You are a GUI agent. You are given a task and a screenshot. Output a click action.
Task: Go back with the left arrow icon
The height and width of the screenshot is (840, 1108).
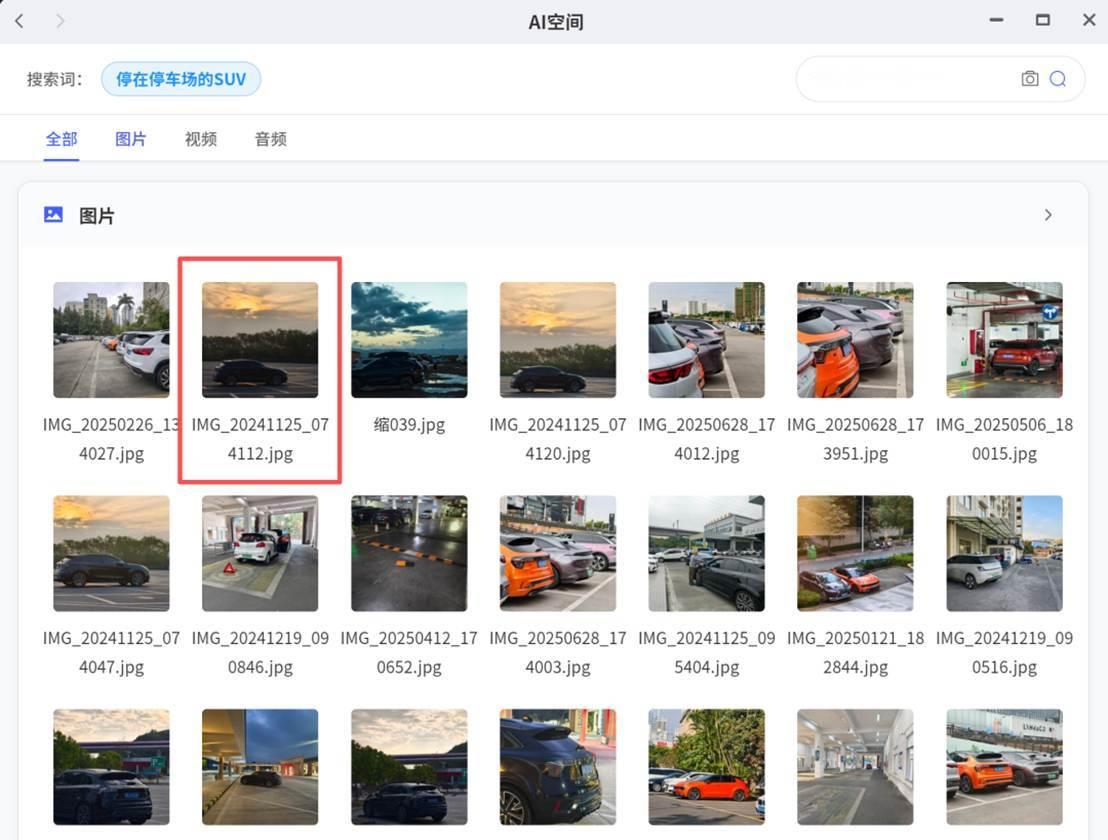20,21
